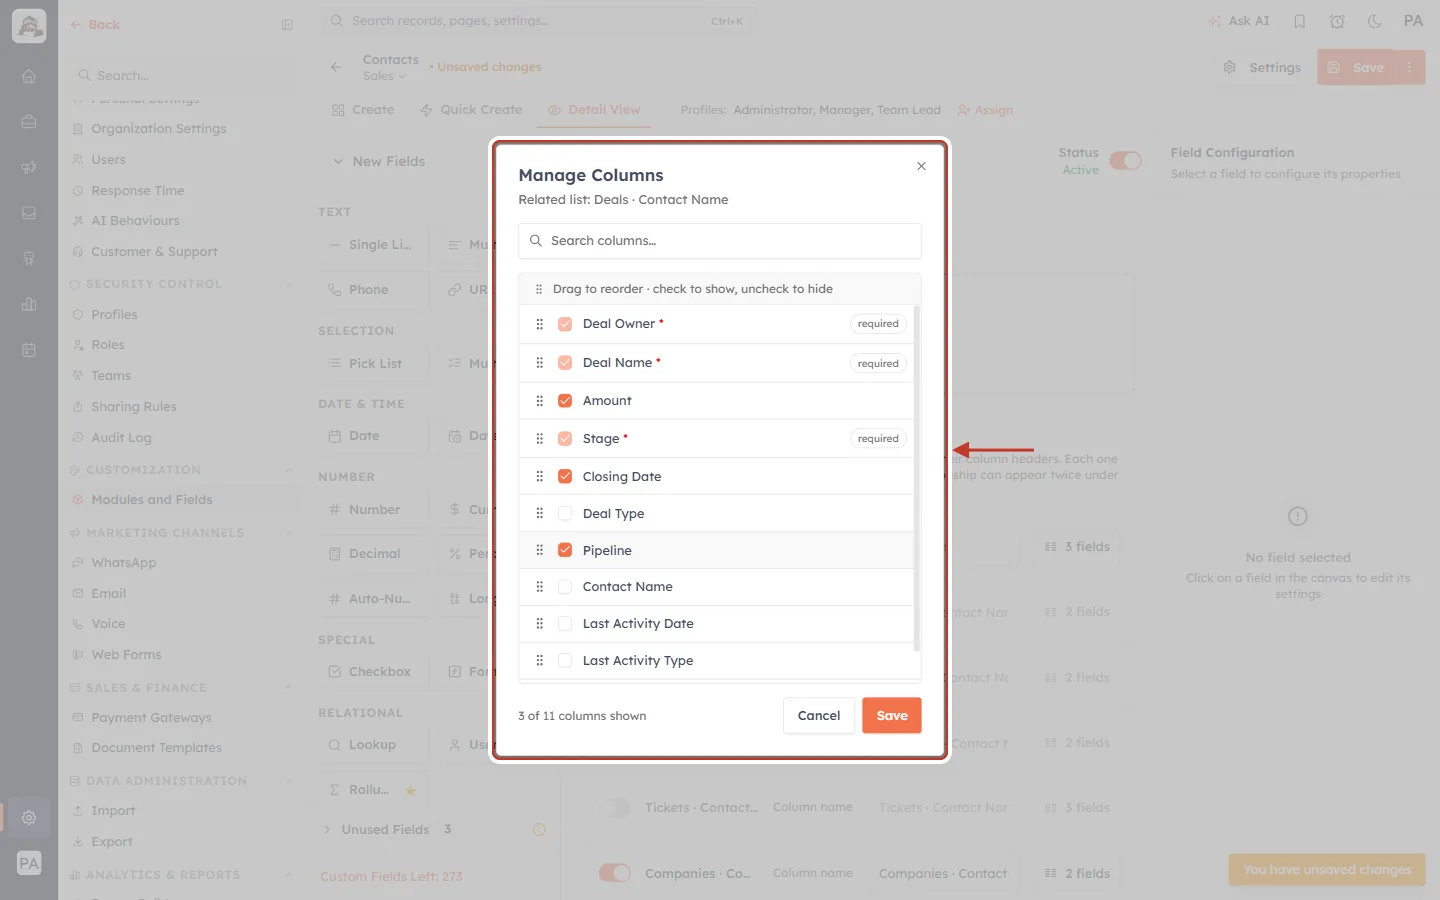Image resolution: width=1440 pixels, height=900 pixels.
Task: Click Back at top of sidebar
Action: pyautogui.click(x=95, y=25)
